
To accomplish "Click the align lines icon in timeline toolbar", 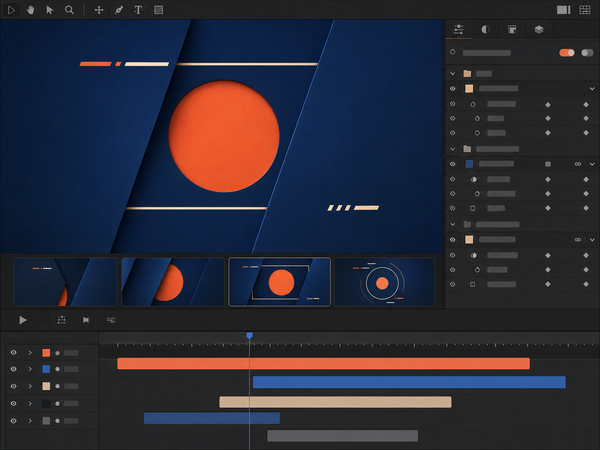I will click(x=111, y=320).
